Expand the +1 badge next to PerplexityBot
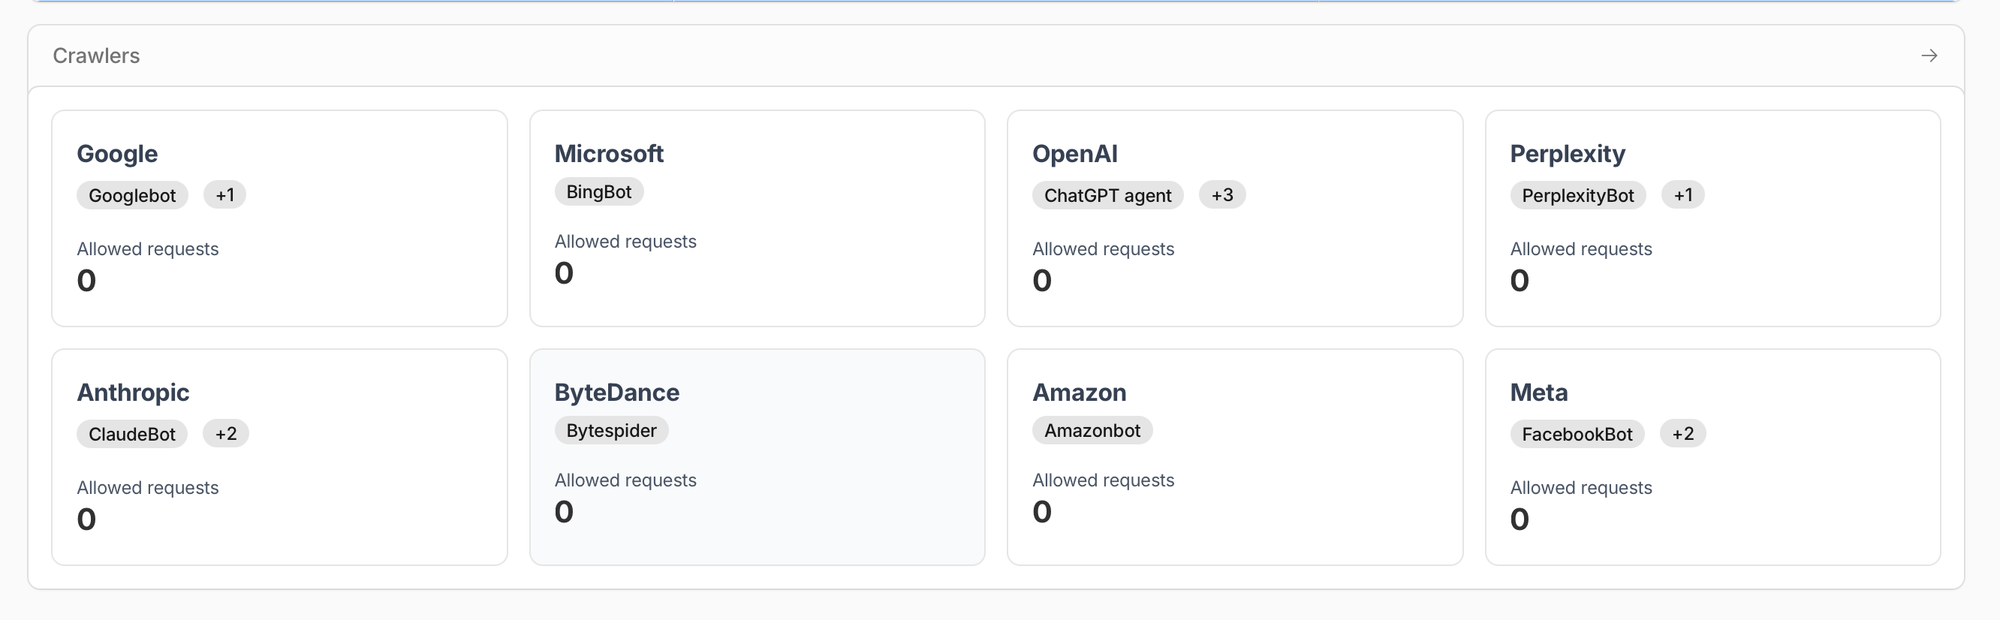Screen dimensions: 2000x620 1682,195
